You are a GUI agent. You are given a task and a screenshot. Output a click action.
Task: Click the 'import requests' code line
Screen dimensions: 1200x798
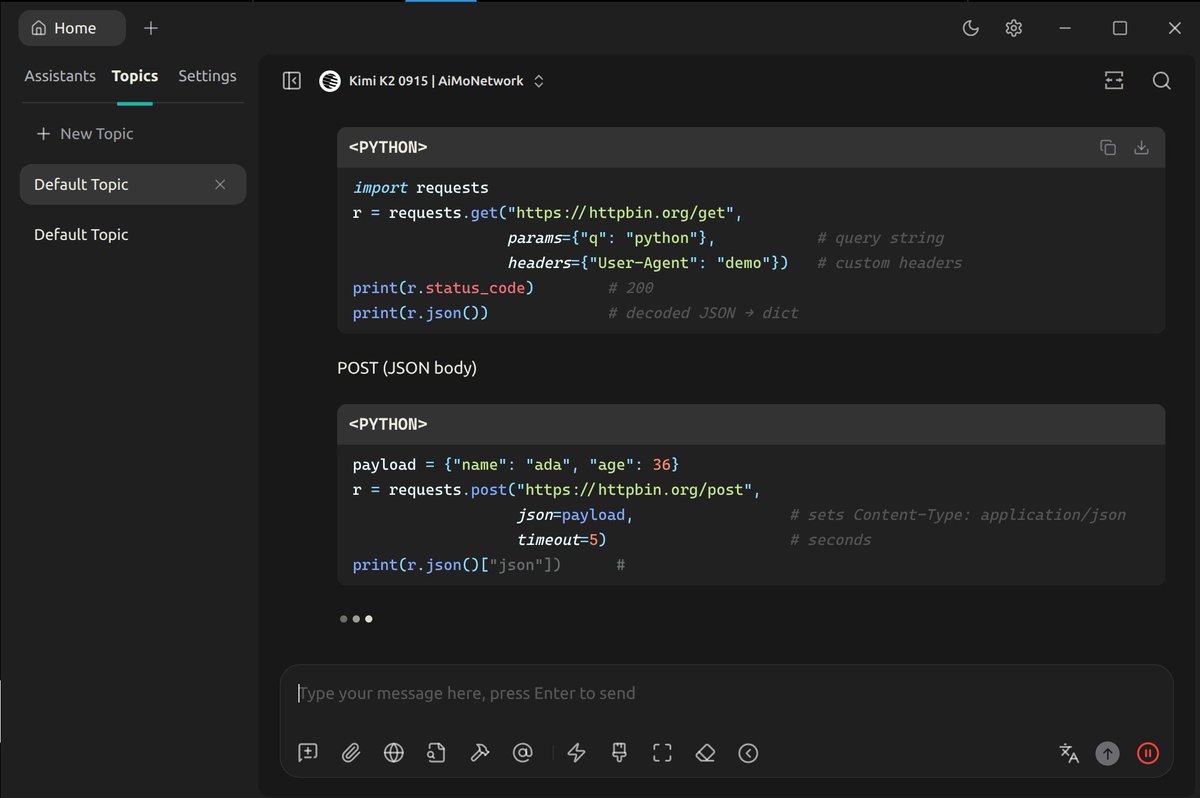[421, 188]
